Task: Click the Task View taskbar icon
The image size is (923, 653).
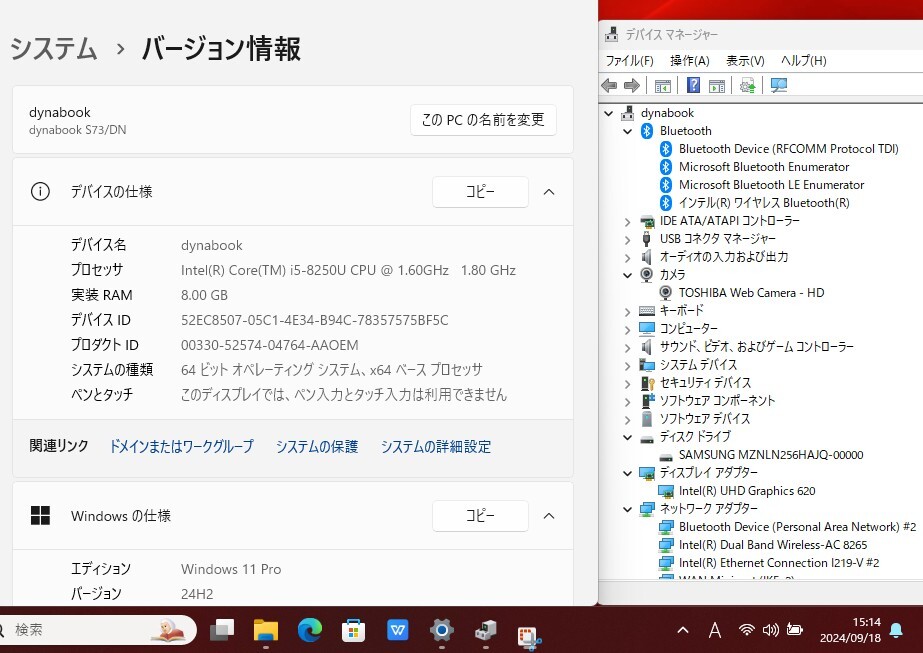Action: pyautogui.click(x=223, y=631)
